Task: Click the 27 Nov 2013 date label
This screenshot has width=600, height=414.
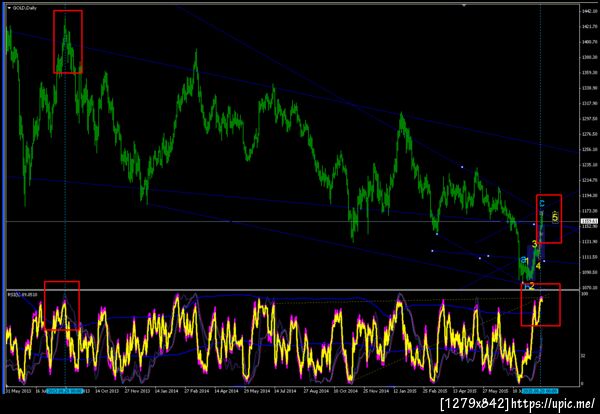Action: coord(137,391)
